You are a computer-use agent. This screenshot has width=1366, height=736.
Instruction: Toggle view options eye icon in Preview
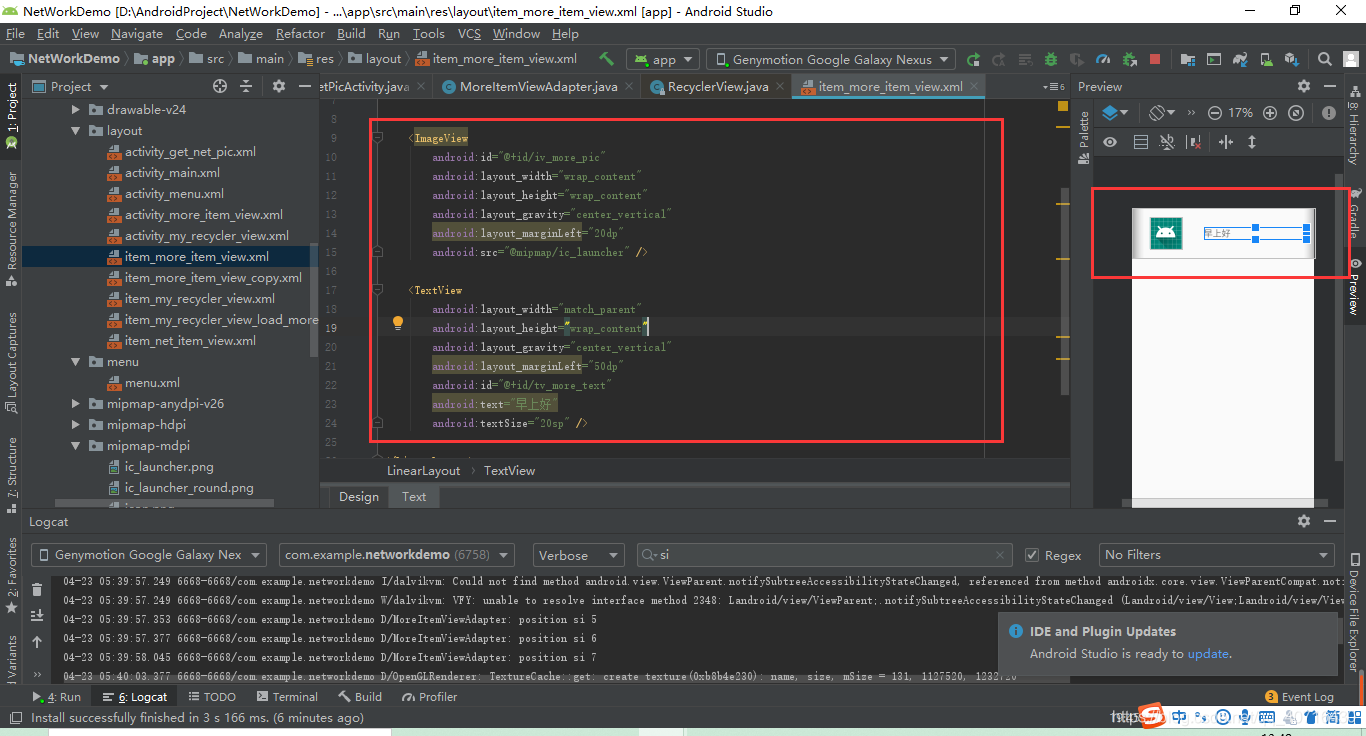point(1110,141)
